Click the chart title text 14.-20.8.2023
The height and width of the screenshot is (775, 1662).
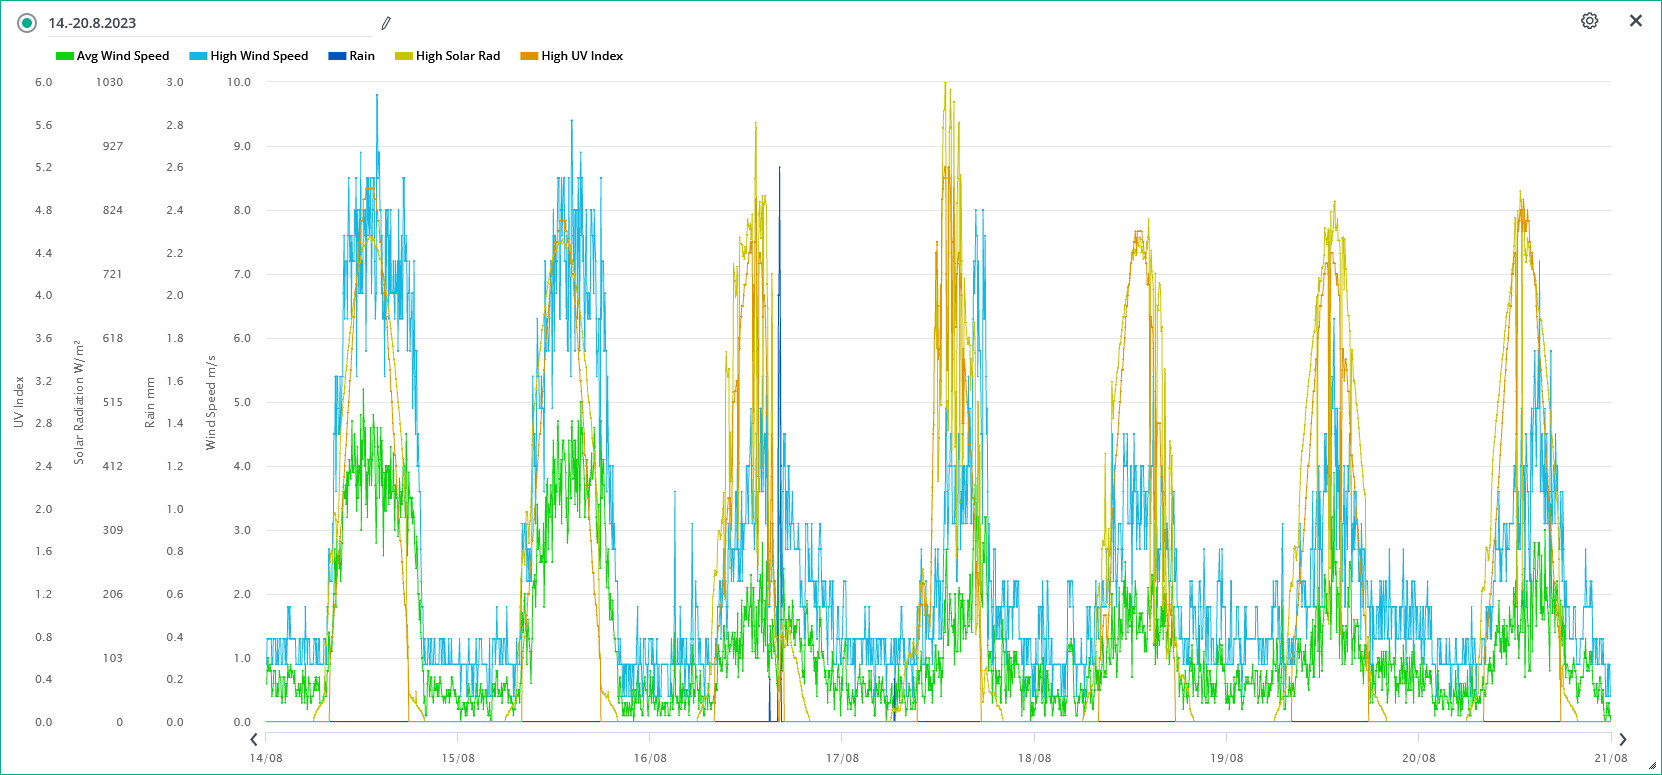[x=92, y=23]
